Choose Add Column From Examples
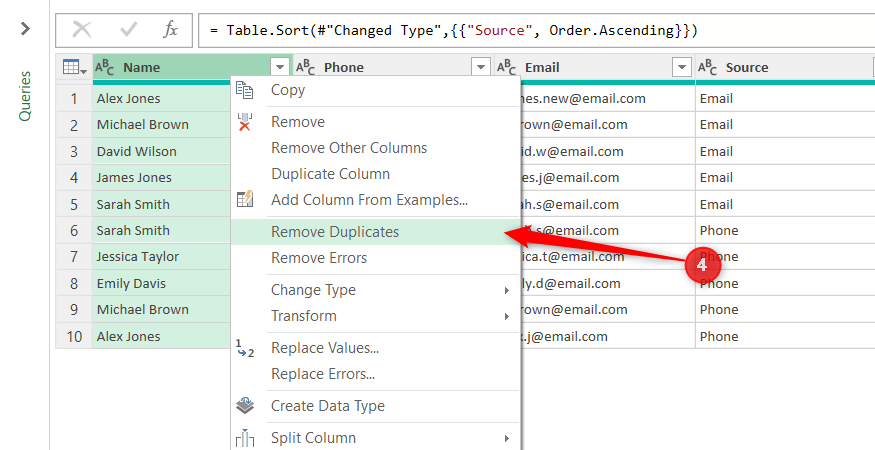The height and width of the screenshot is (450, 875). coord(376,200)
